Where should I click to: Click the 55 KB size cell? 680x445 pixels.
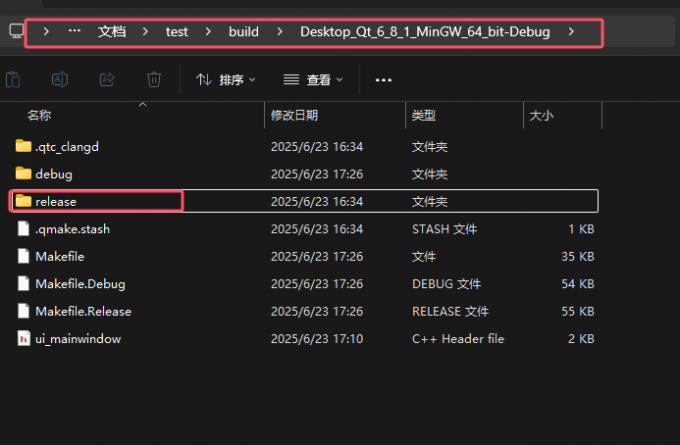pyautogui.click(x=578, y=311)
